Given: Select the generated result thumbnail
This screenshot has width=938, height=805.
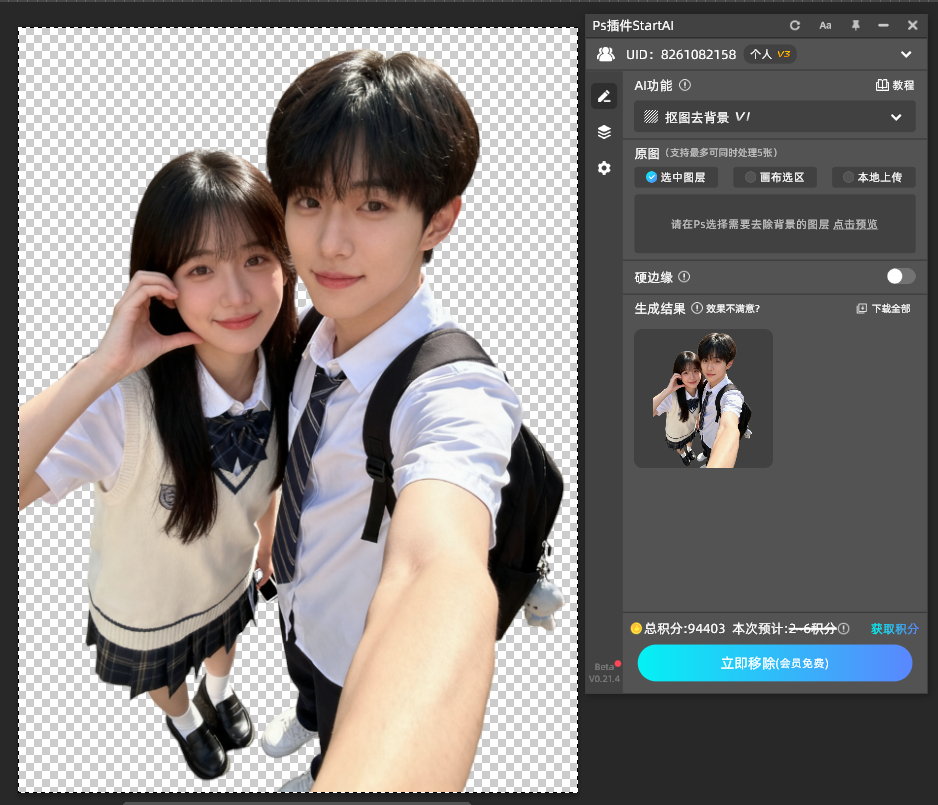Looking at the screenshot, I should (703, 398).
